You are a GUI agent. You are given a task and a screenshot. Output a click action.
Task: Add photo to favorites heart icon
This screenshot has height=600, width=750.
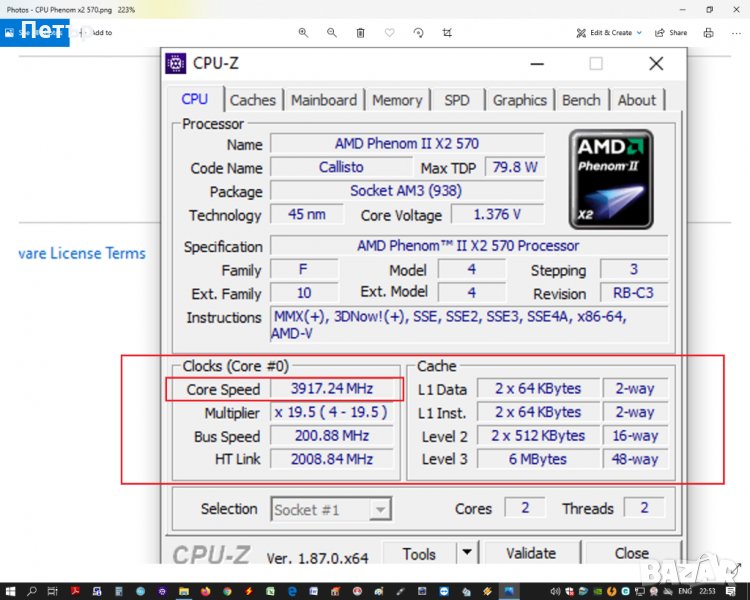pos(390,33)
